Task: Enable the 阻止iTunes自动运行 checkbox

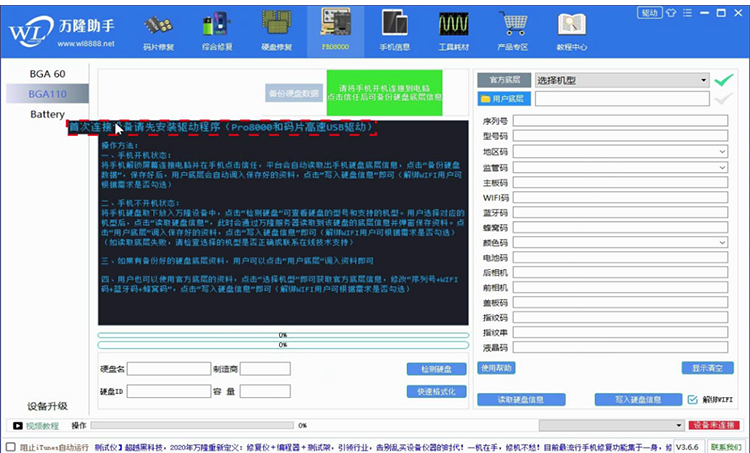Action: click(x=11, y=447)
